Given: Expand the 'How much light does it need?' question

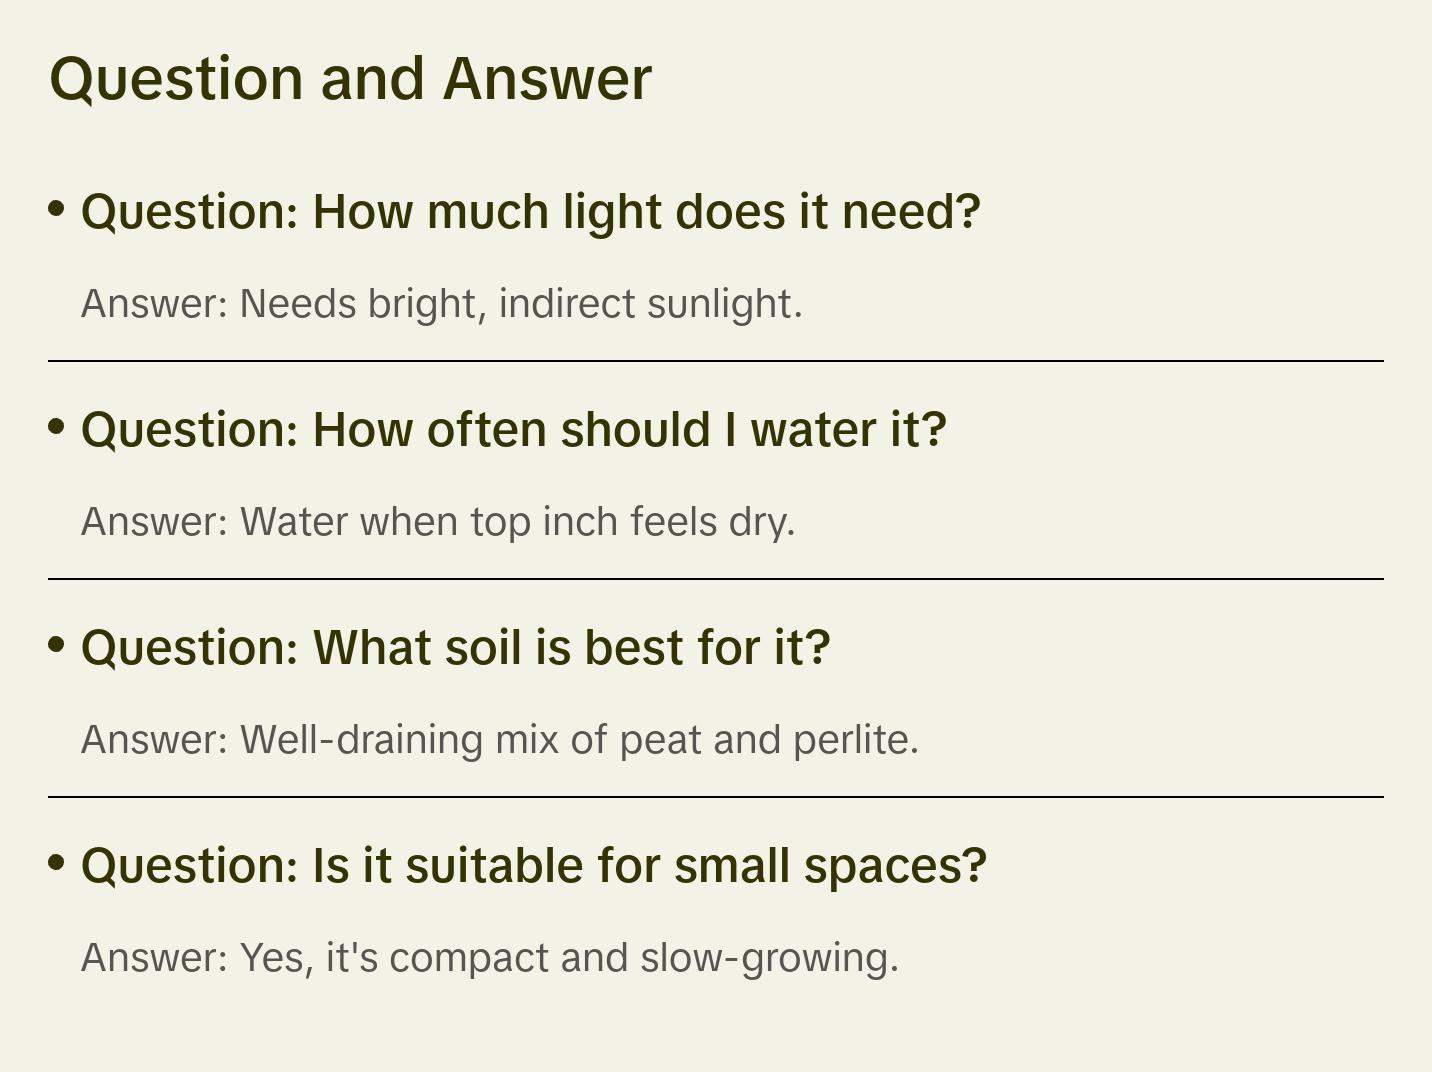Looking at the screenshot, I should (530, 212).
